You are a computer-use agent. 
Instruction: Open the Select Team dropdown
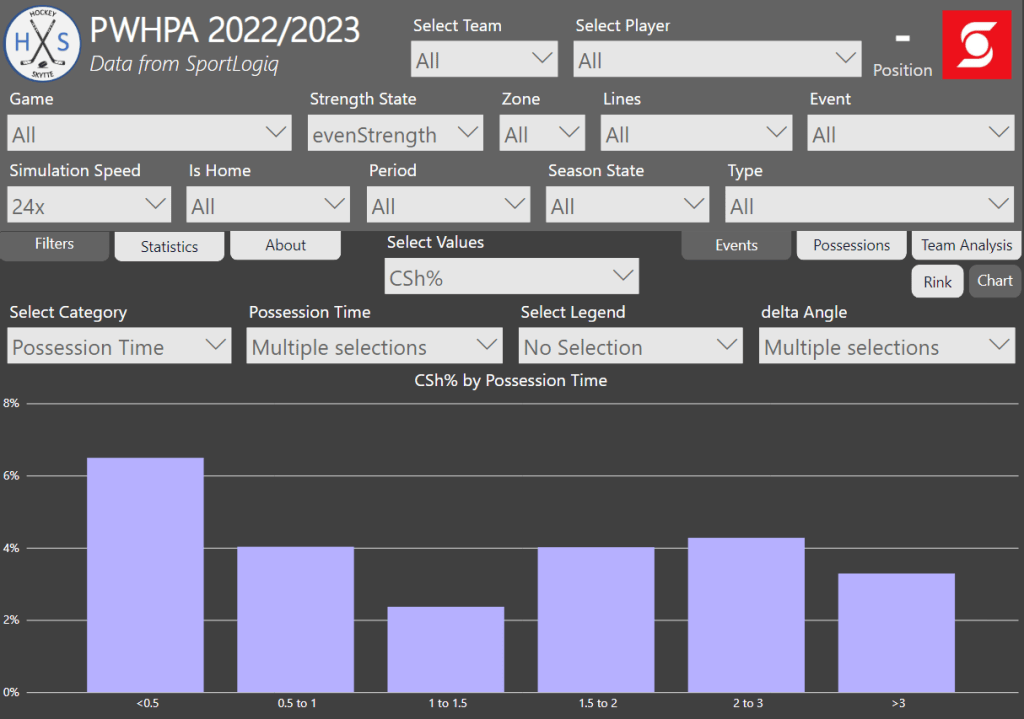pyautogui.click(x=484, y=60)
